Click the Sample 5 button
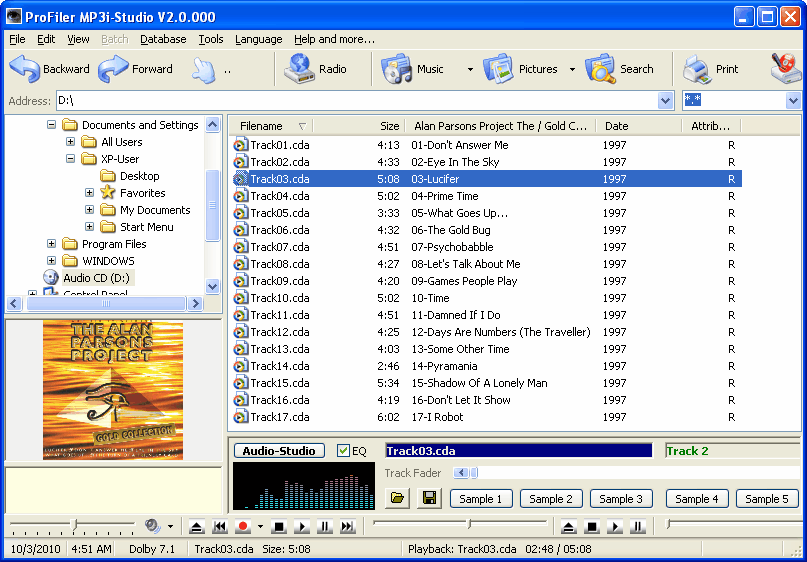Screen dimensions: 807x562 tap(767, 499)
